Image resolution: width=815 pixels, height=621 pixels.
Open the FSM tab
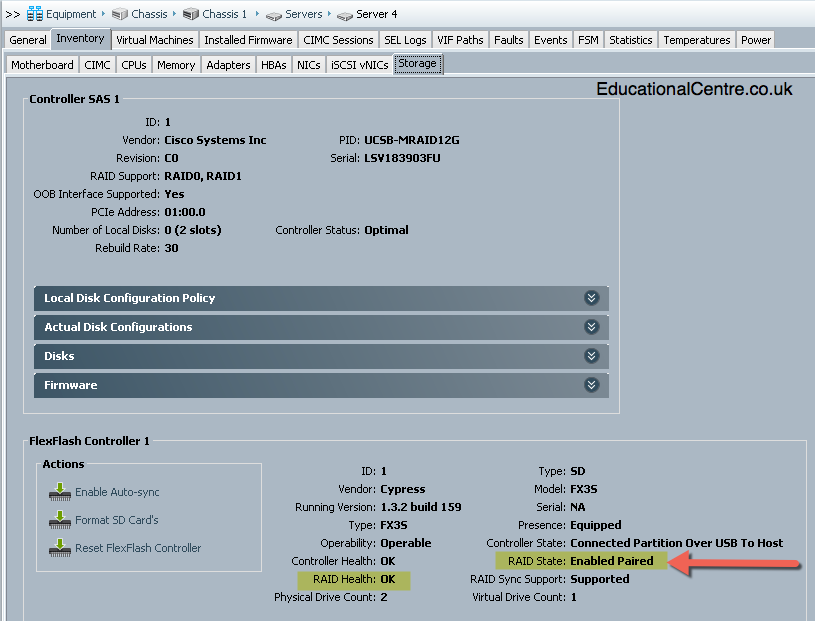click(588, 40)
